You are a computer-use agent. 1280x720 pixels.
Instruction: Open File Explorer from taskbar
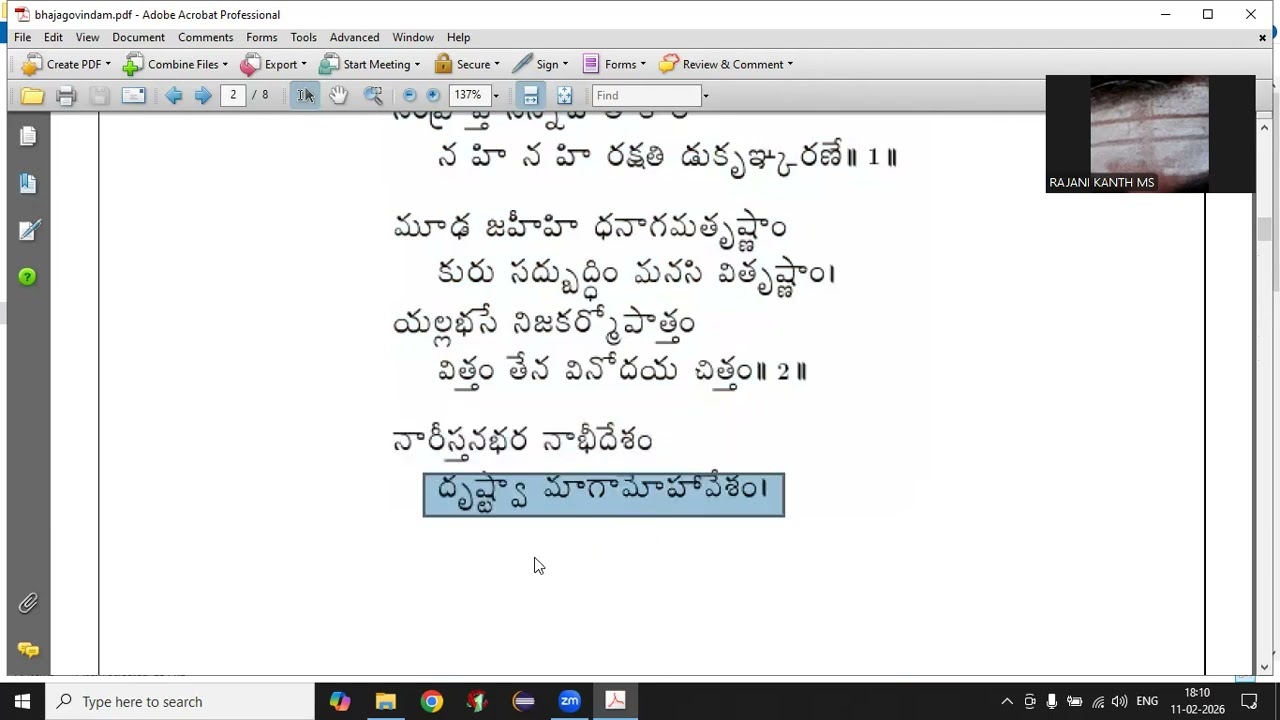point(386,701)
